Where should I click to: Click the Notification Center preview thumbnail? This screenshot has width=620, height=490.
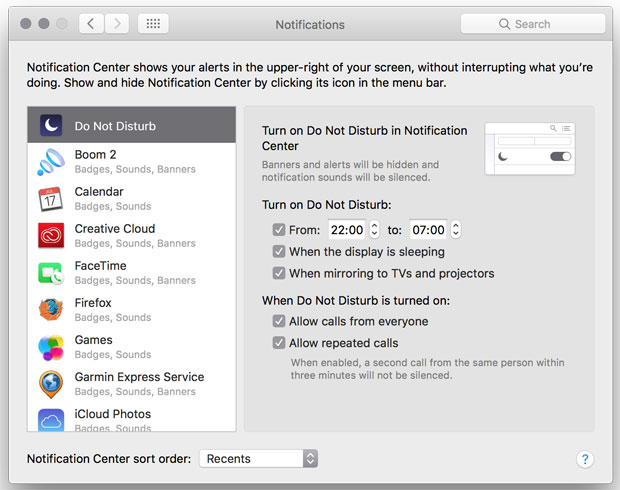[x=530, y=149]
